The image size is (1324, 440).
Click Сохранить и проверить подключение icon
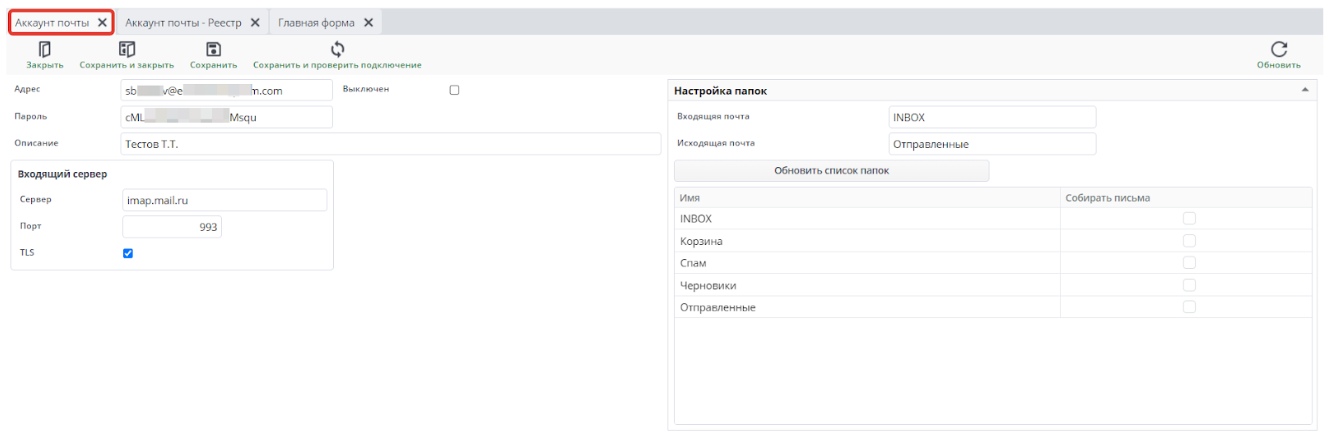(337, 50)
